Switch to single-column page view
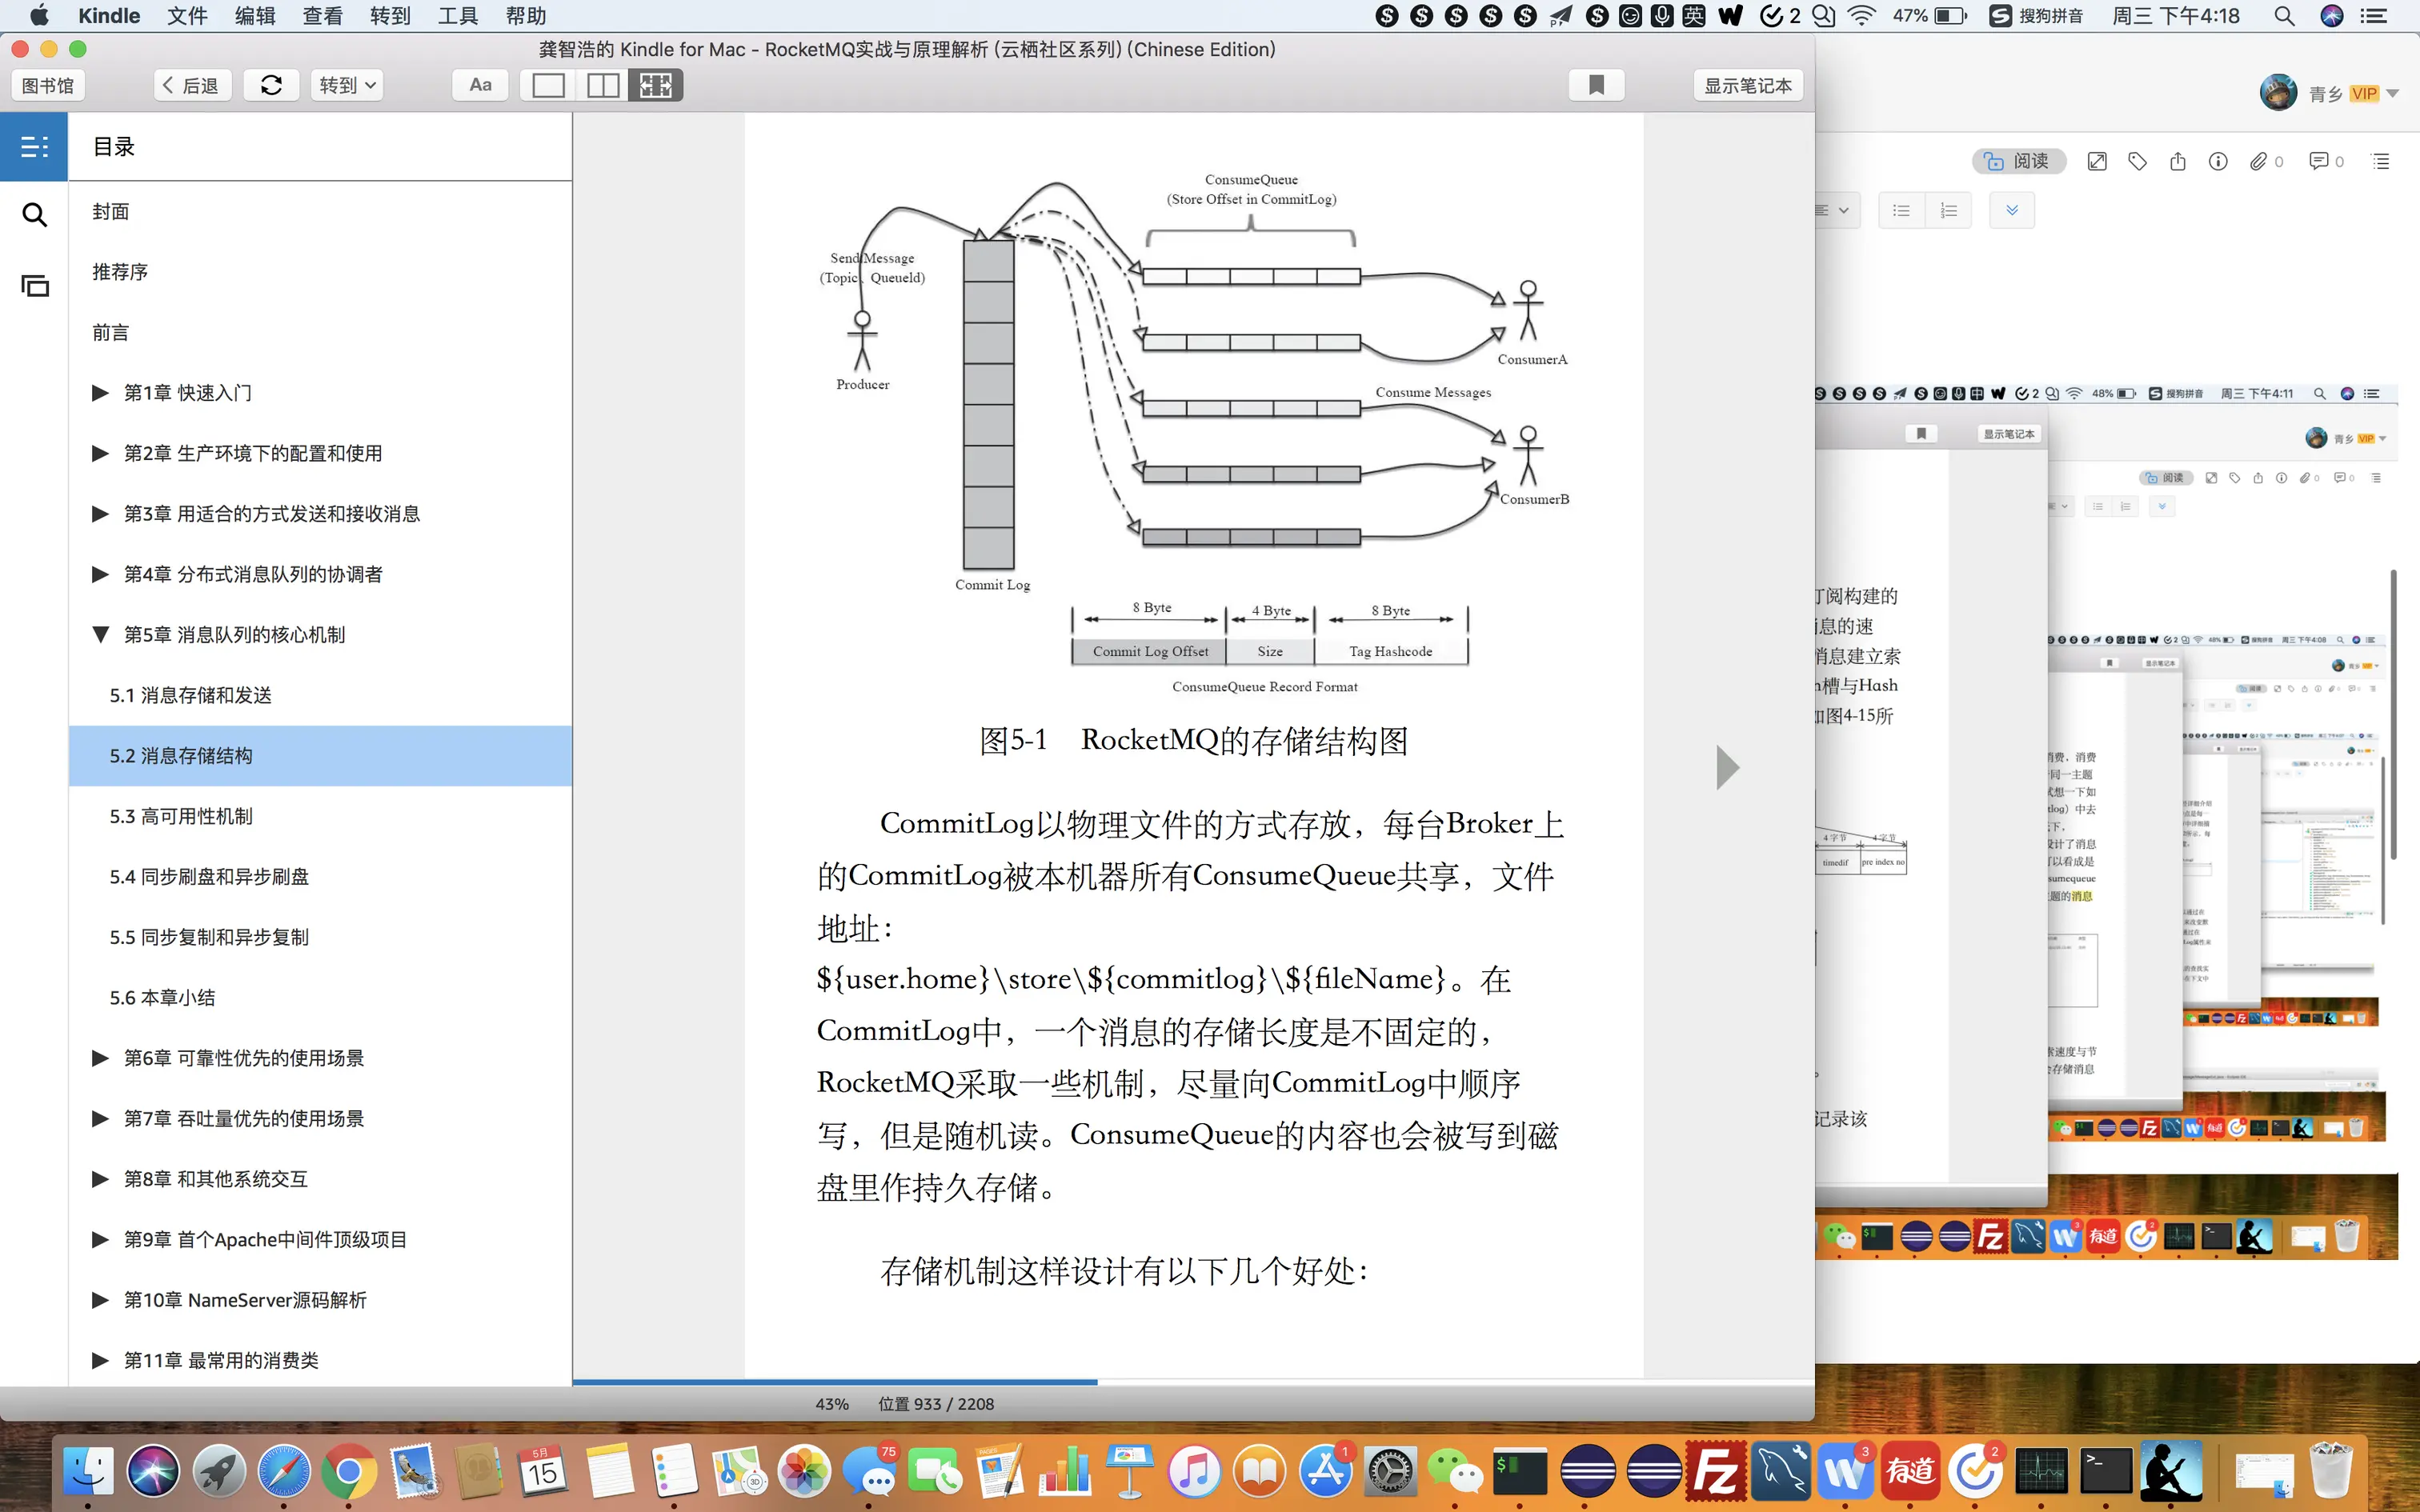 [x=548, y=85]
